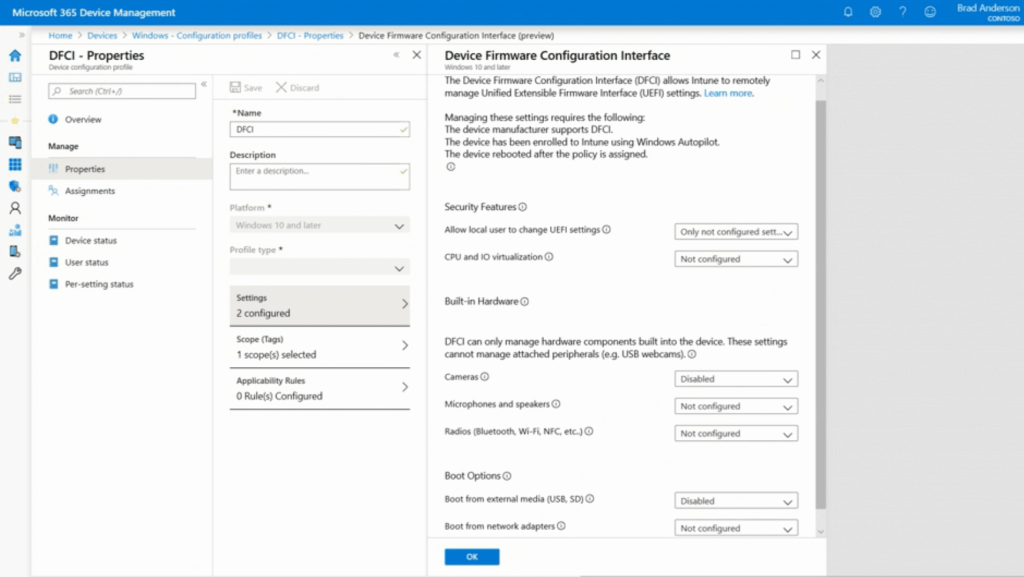This screenshot has width=1024, height=577.
Task: Select Overview in the menu
Action: [83, 119]
